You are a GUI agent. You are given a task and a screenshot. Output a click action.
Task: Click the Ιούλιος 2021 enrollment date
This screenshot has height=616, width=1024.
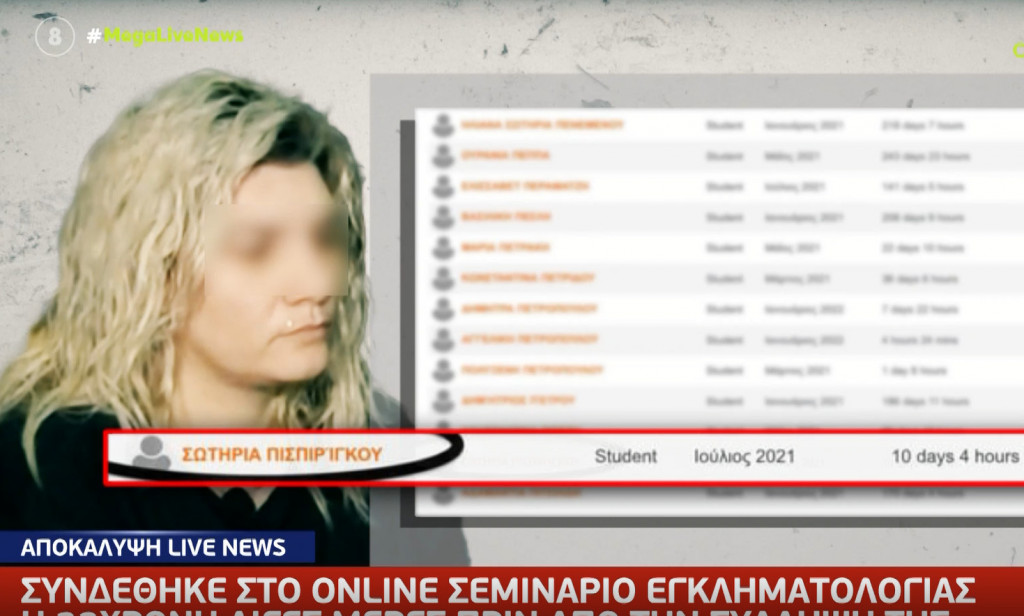pos(744,457)
